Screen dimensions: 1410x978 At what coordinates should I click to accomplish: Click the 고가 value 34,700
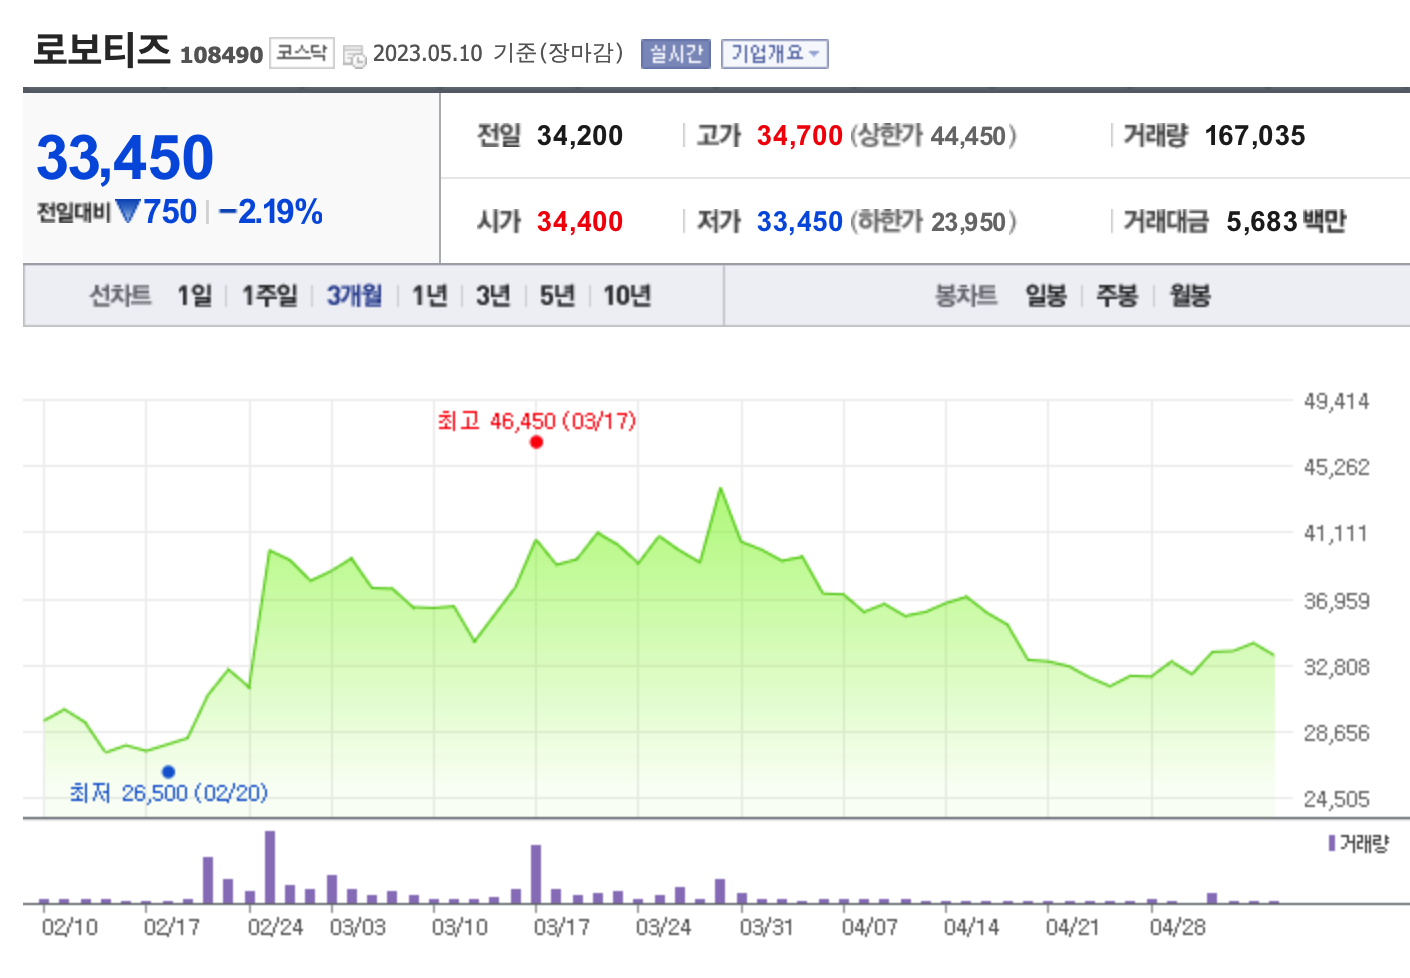[800, 136]
